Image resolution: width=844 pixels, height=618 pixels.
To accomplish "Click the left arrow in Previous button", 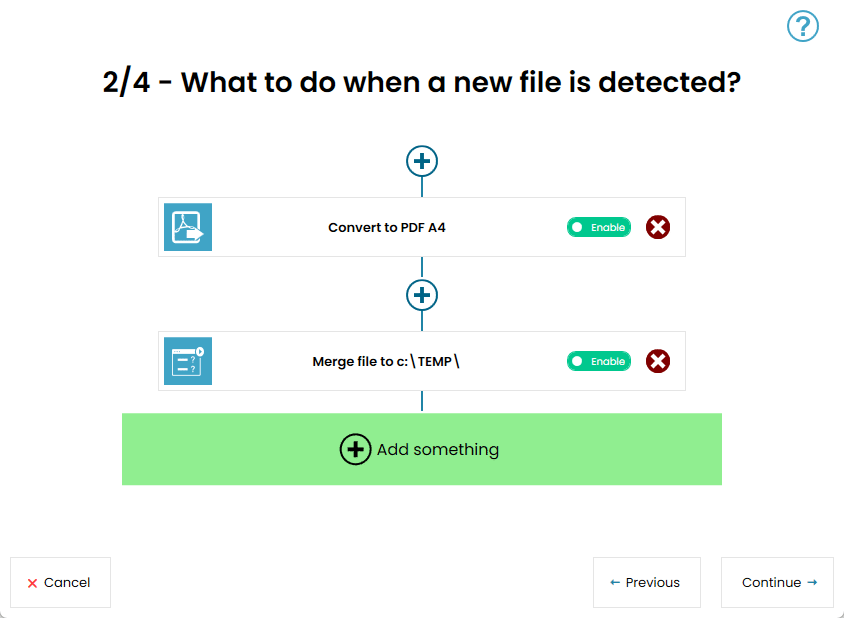I will click(615, 583).
